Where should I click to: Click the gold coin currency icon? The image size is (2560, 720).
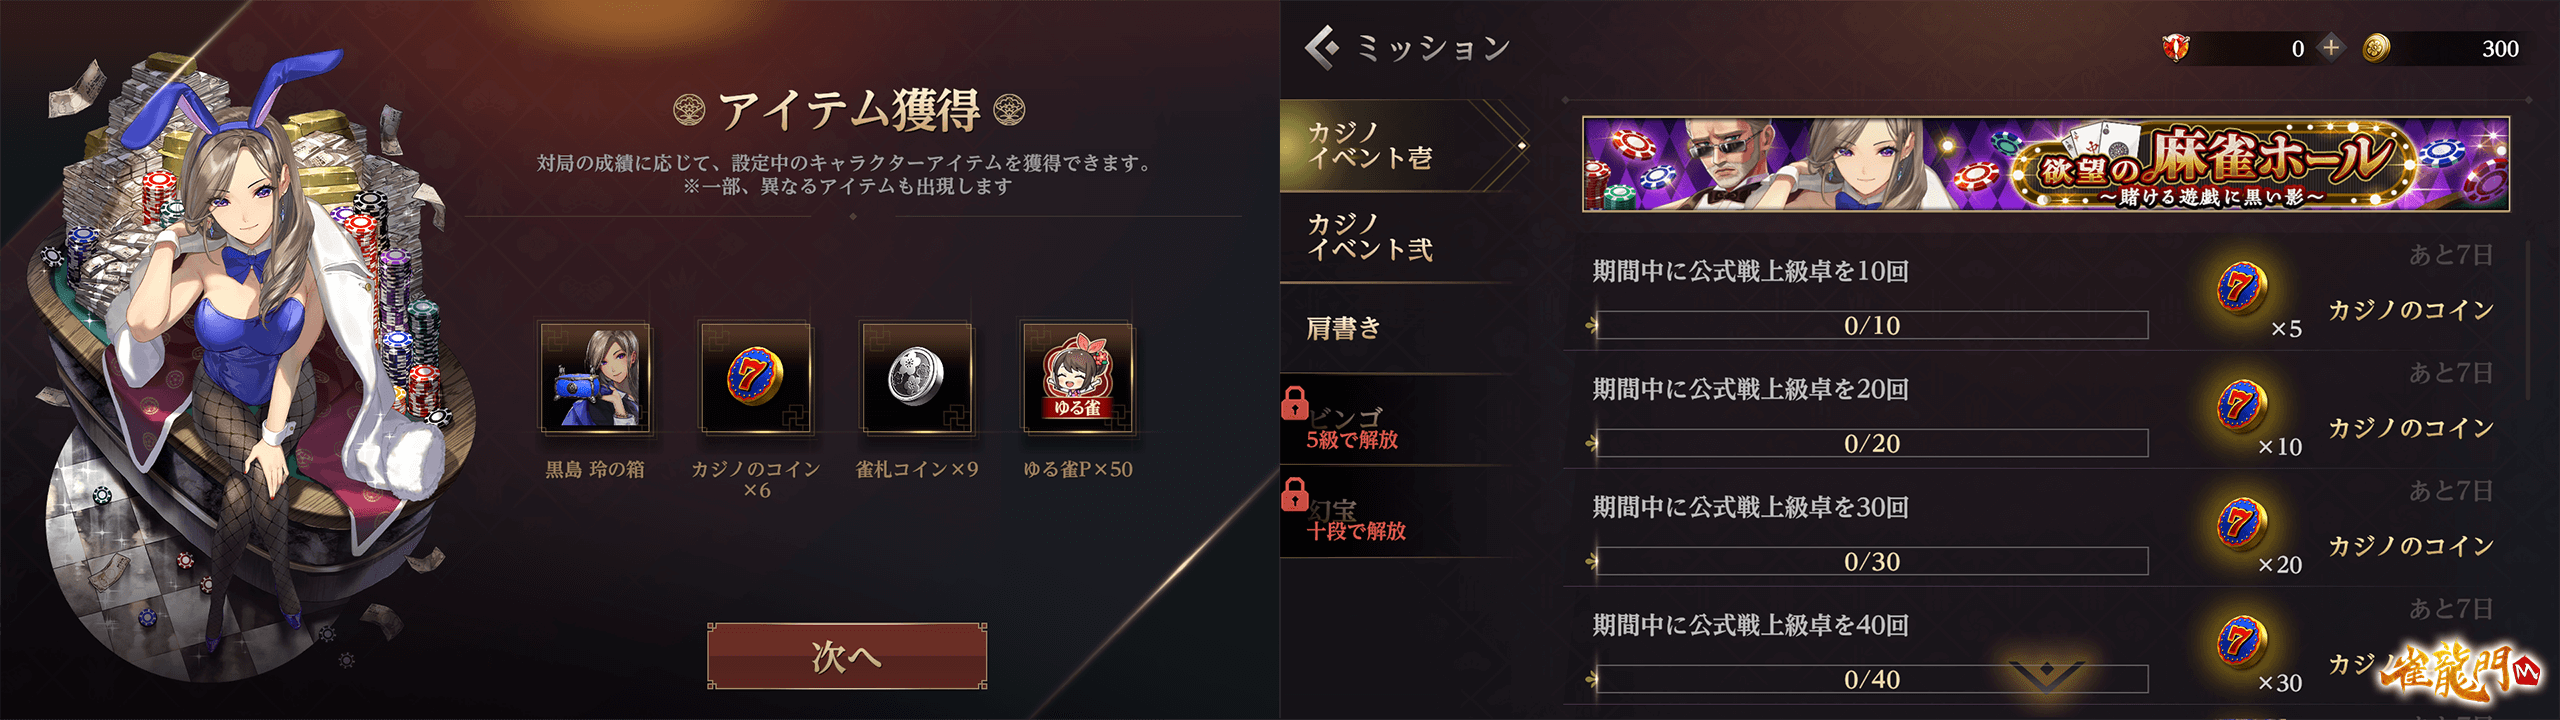pyautogui.click(x=2377, y=48)
